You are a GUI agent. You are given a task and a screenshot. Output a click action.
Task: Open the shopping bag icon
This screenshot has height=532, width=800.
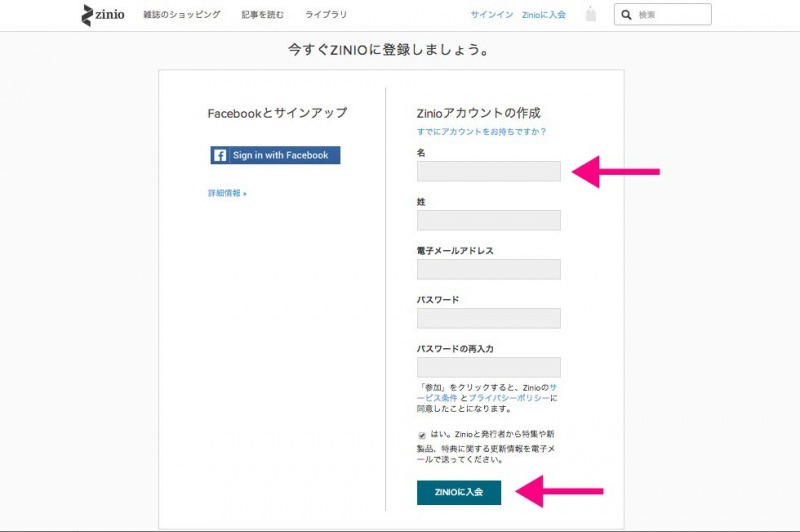[x=590, y=15]
